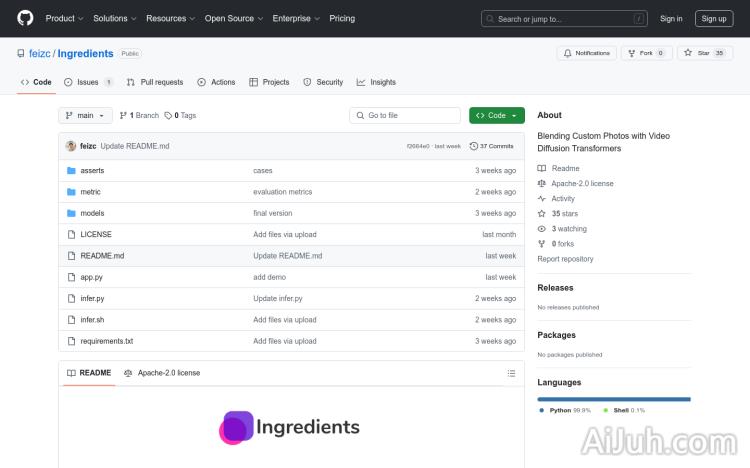Image resolution: width=750 pixels, height=468 pixels.
Task: Expand the Product menu
Action: tap(64, 18)
